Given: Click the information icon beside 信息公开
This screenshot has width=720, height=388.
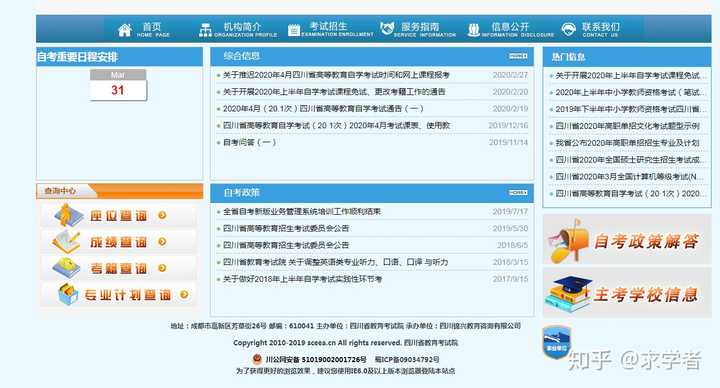Looking at the screenshot, I should tap(473, 30).
